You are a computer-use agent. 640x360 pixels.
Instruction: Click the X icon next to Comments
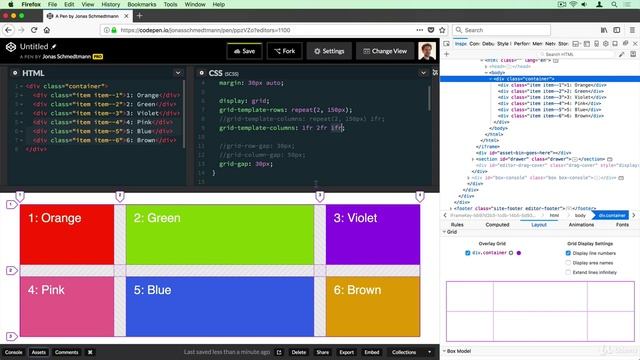click(90, 352)
